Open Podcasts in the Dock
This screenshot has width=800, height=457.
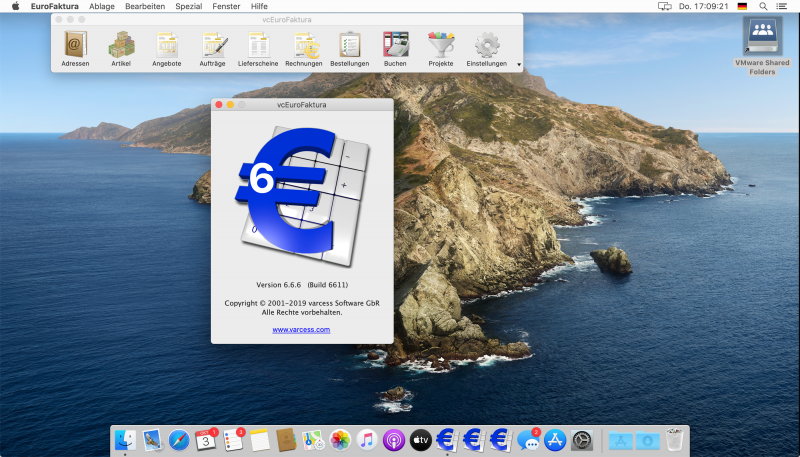point(394,440)
